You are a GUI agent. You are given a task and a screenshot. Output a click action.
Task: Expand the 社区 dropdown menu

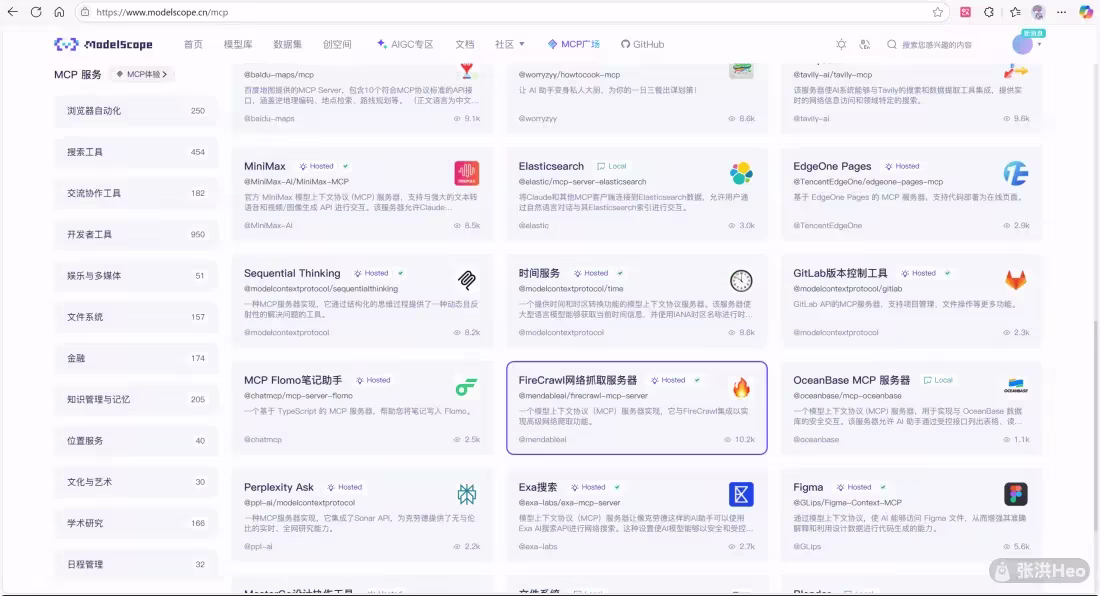click(x=510, y=44)
